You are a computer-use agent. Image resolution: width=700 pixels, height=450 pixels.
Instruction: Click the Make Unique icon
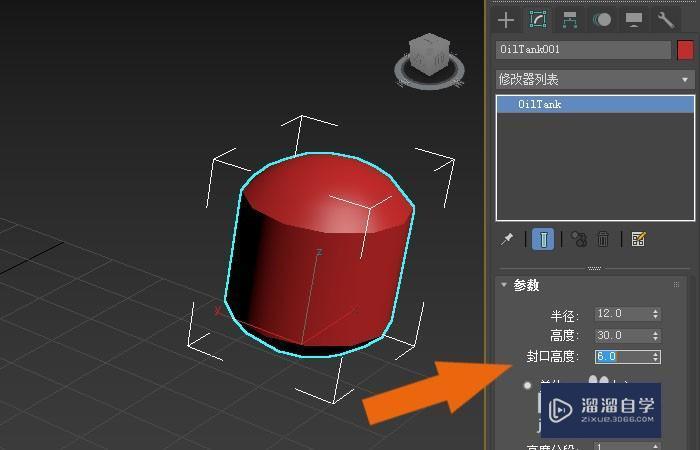[579, 239]
